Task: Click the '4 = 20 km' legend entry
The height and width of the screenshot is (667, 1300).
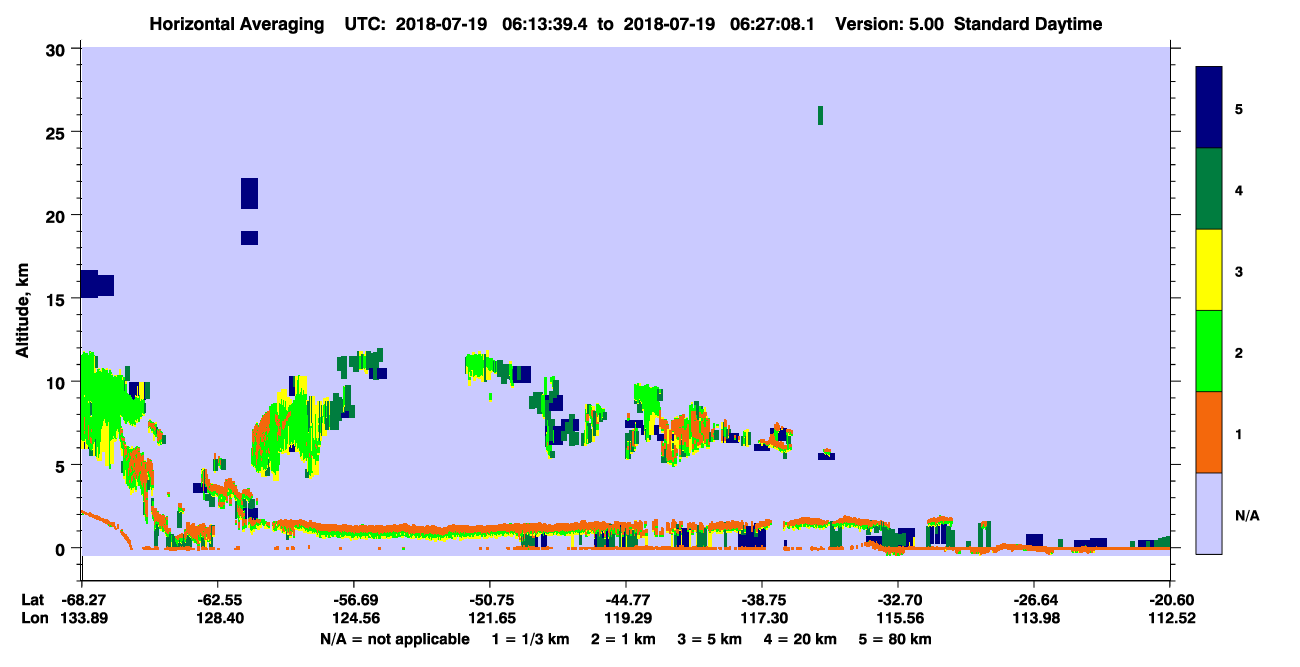Action: (x=800, y=639)
